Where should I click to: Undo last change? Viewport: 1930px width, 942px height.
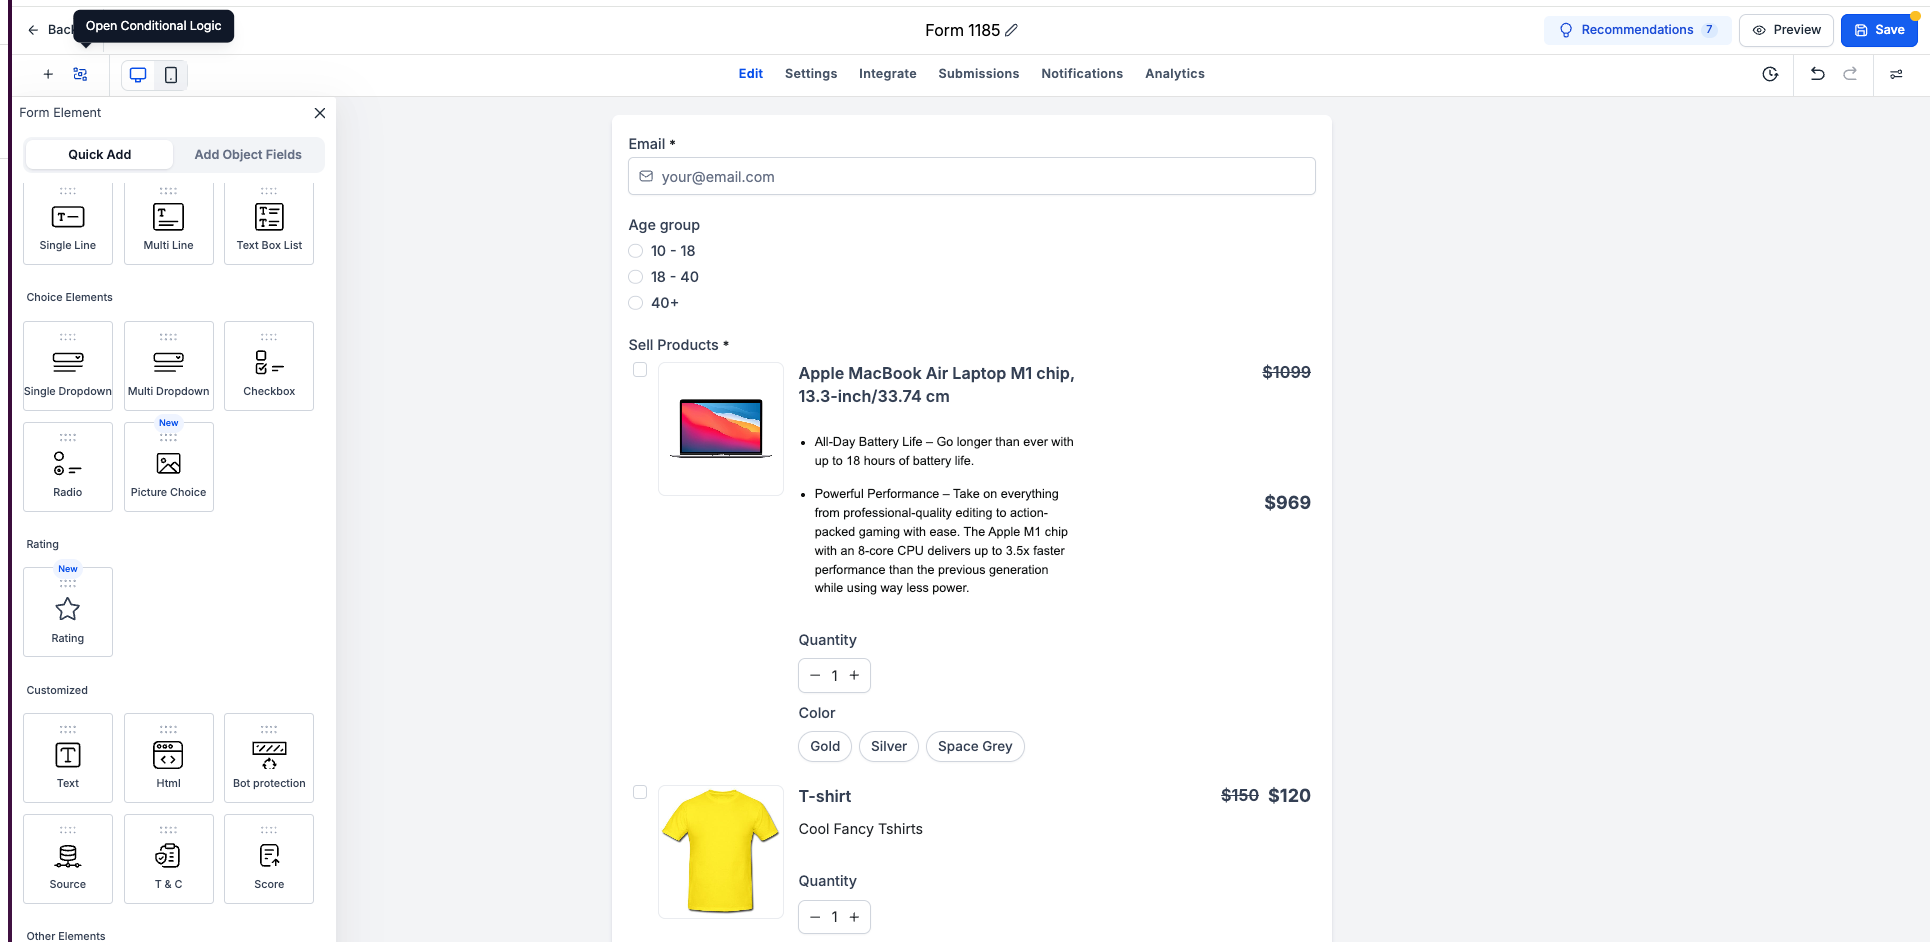pyautogui.click(x=1818, y=74)
